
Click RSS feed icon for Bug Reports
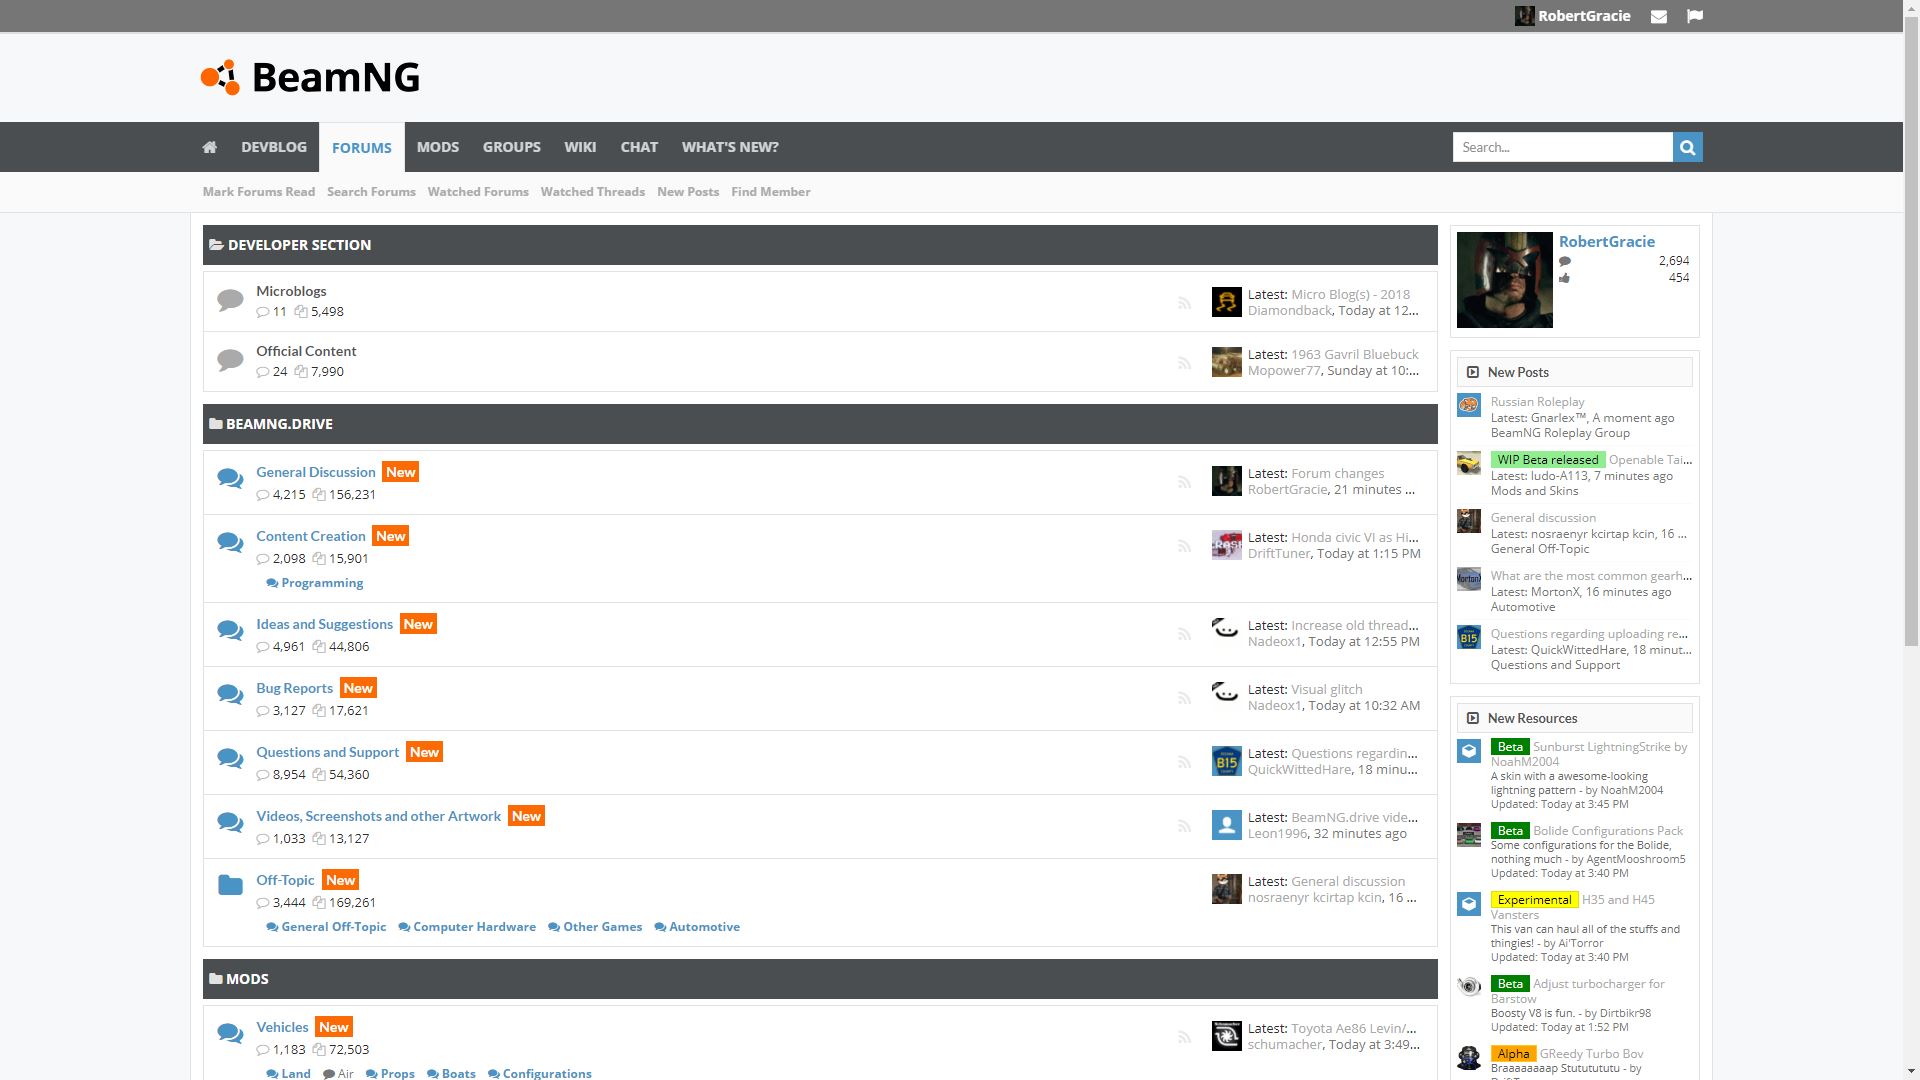coord(1184,698)
